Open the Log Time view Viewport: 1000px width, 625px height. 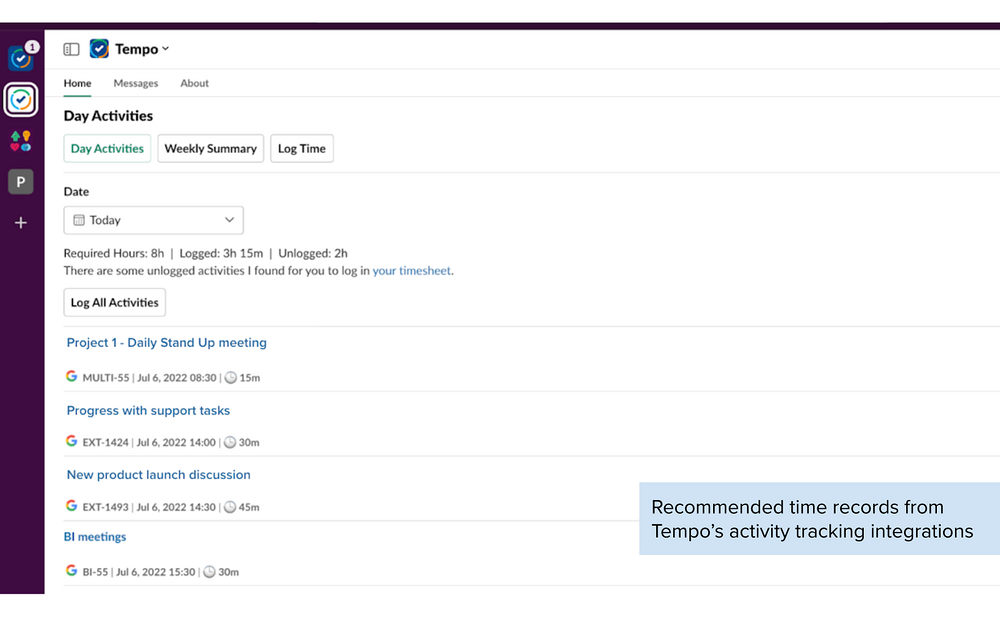pos(302,149)
